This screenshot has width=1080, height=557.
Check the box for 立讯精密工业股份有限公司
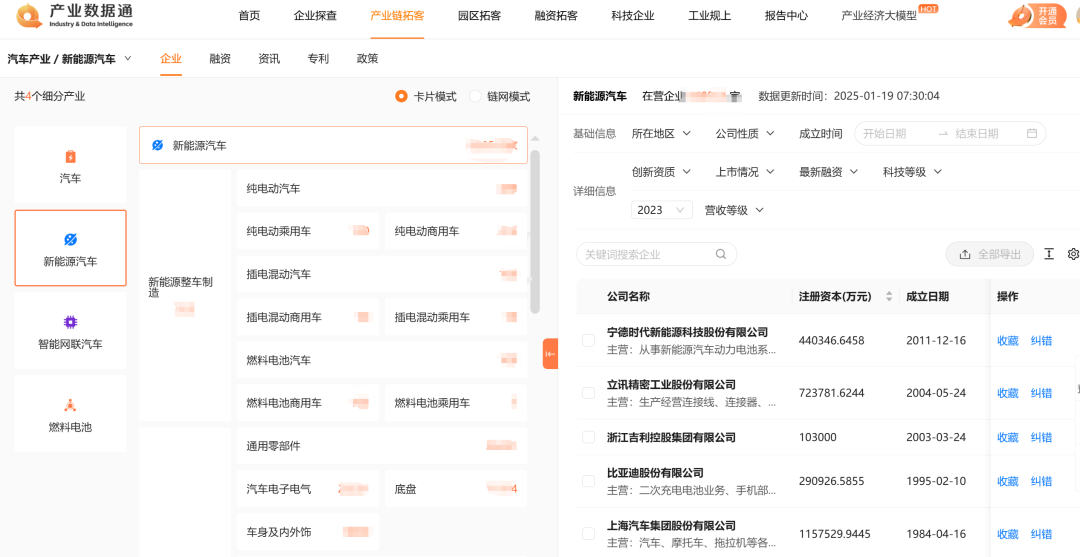click(588, 393)
